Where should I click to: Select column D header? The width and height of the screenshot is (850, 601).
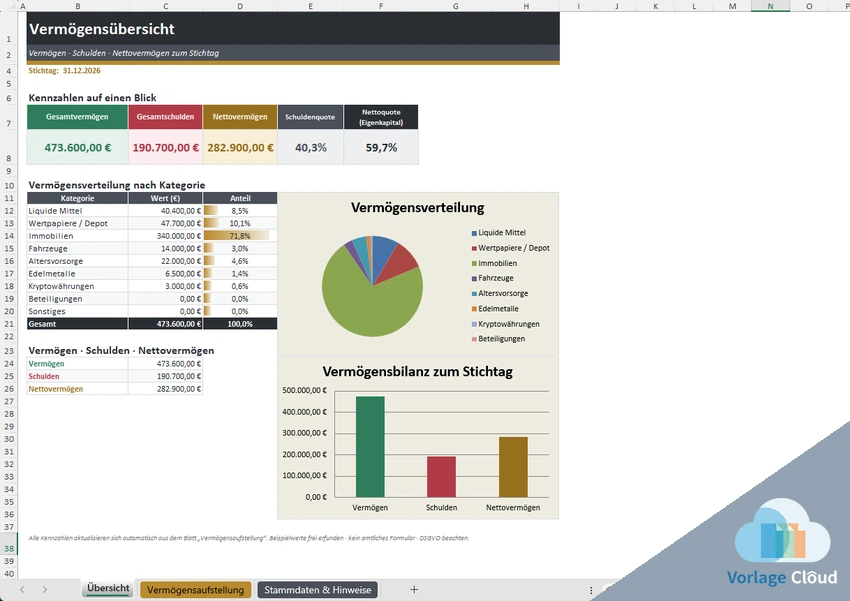[240, 6]
